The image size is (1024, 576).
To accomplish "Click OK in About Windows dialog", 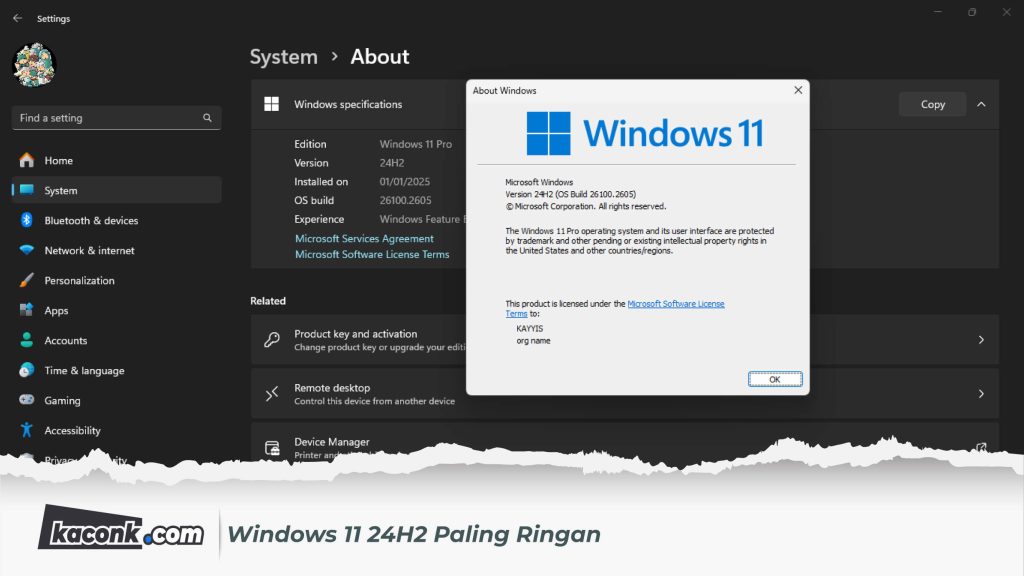I will click(x=775, y=379).
